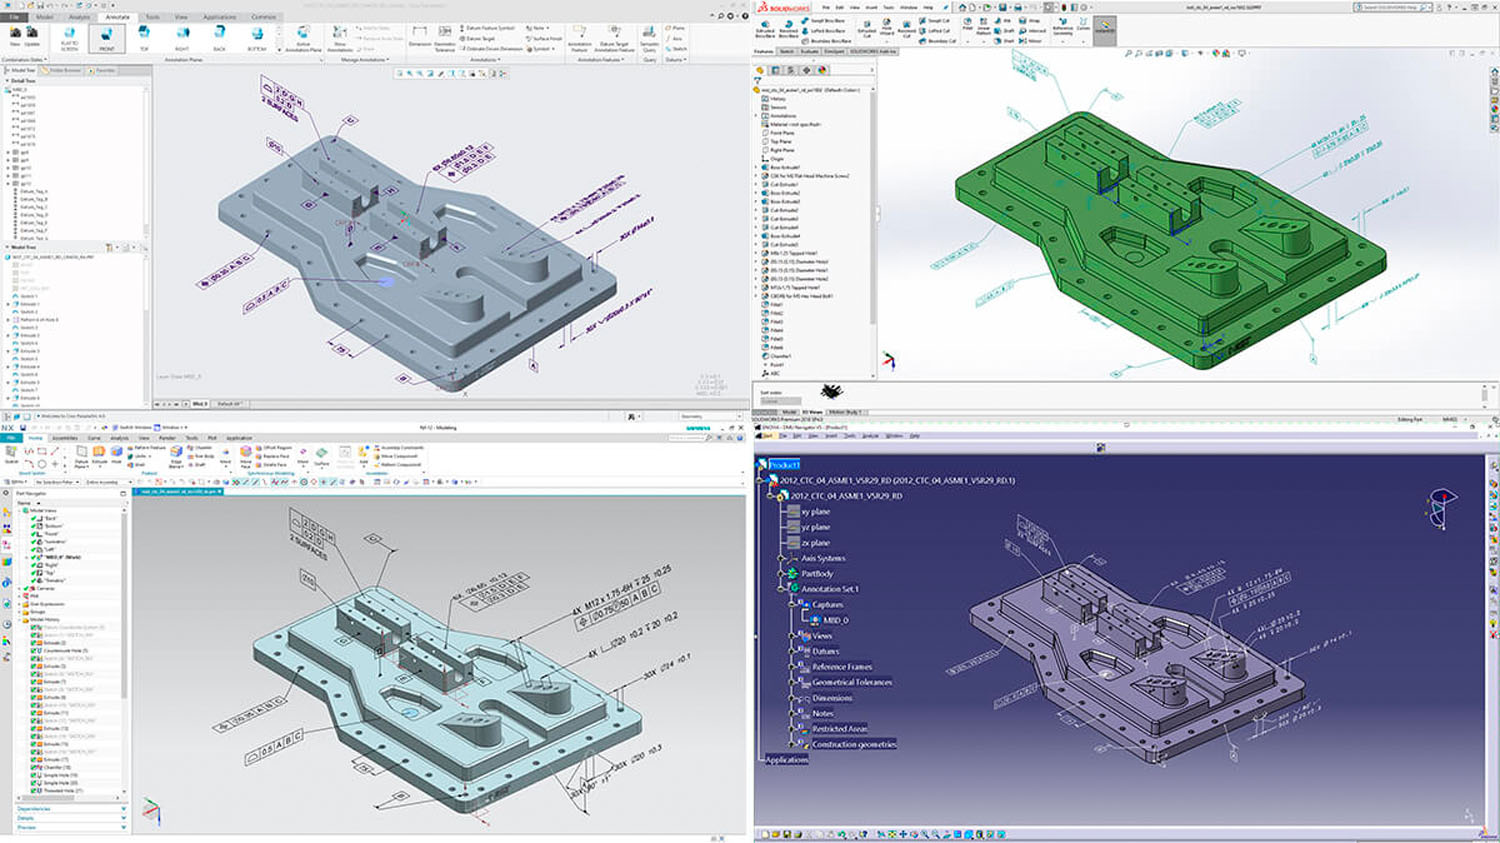
Task: Click Datum Target Annotation Feature in Creo
Action: click(614, 40)
